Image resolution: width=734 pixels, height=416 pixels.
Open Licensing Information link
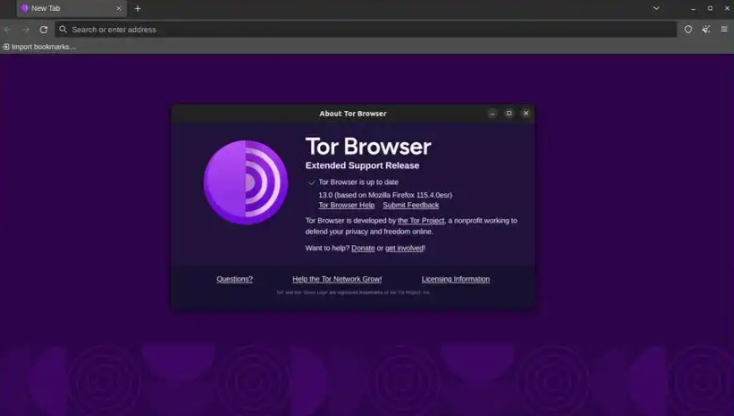(455, 279)
